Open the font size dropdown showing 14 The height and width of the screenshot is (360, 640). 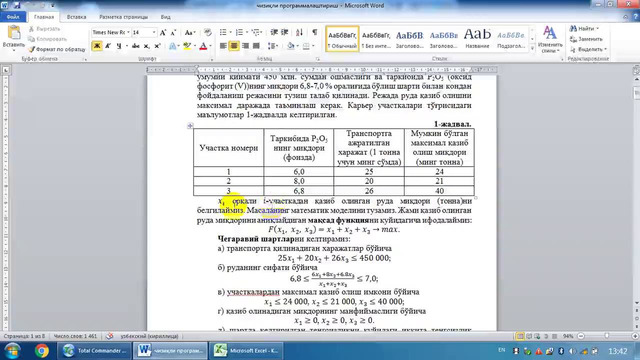coord(154,32)
